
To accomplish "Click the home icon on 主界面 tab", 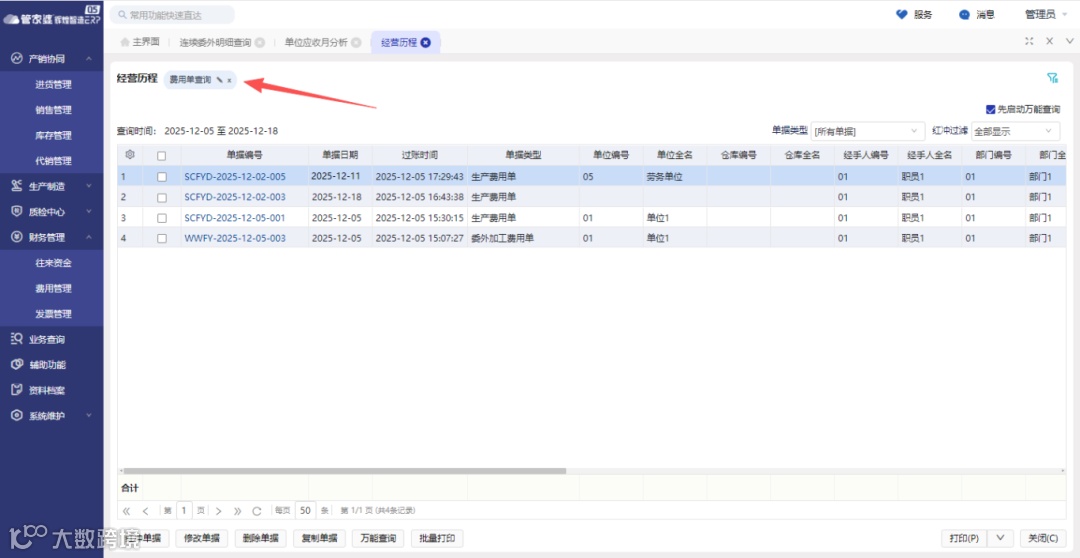I will click(125, 42).
